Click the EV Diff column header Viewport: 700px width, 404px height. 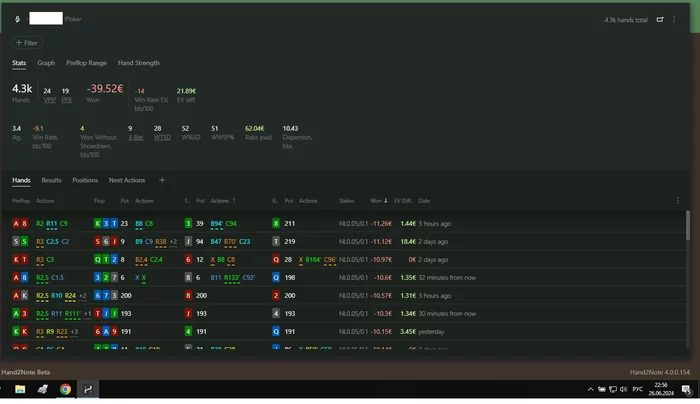coord(403,201)
